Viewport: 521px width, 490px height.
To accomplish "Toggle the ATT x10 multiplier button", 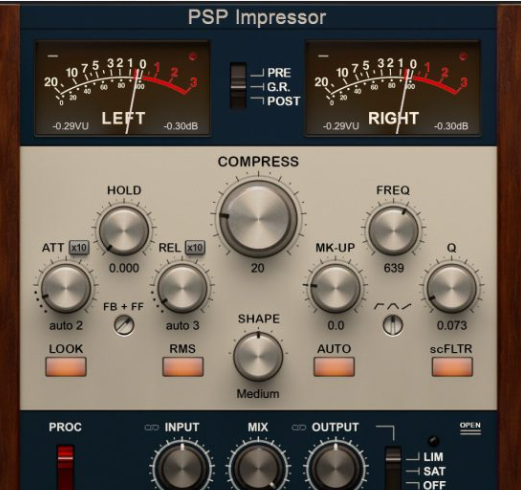I will click(x=79, y=248).
